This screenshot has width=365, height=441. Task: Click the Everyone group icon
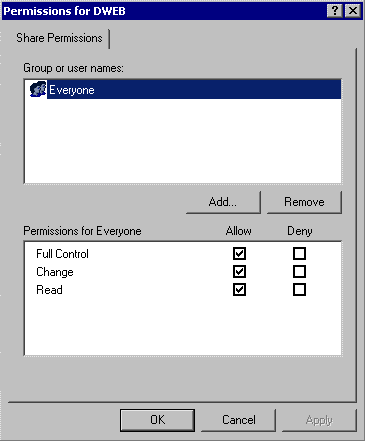click(x=38, y=89)
